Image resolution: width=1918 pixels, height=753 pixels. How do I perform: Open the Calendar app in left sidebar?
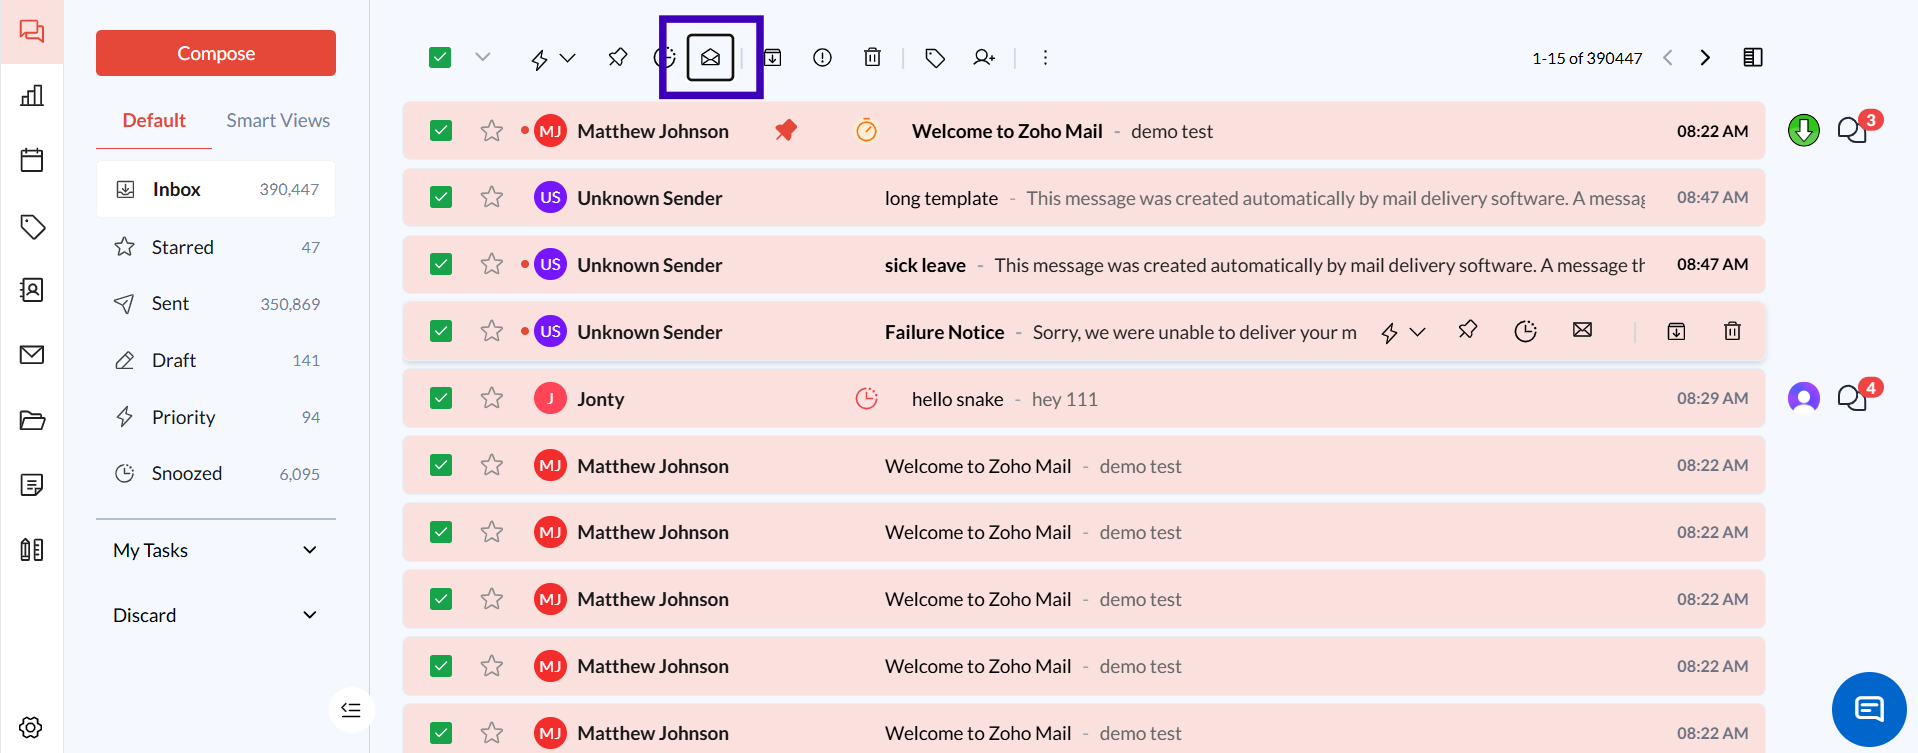point(32,160)
